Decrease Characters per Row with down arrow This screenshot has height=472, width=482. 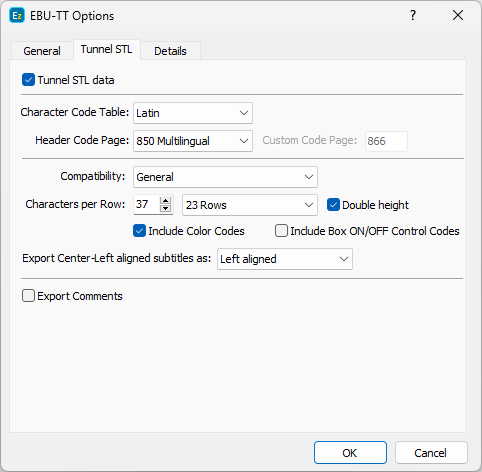coord(165,209)
